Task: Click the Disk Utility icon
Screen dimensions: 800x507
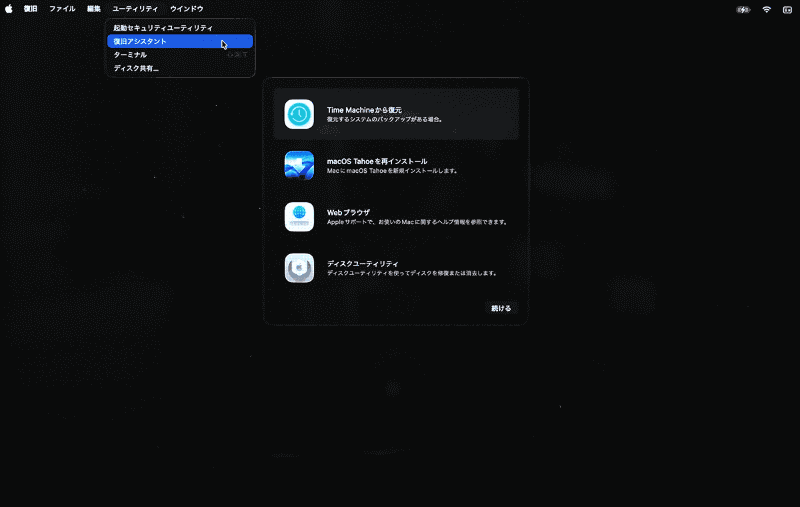Action: click(x=299, y=268)
